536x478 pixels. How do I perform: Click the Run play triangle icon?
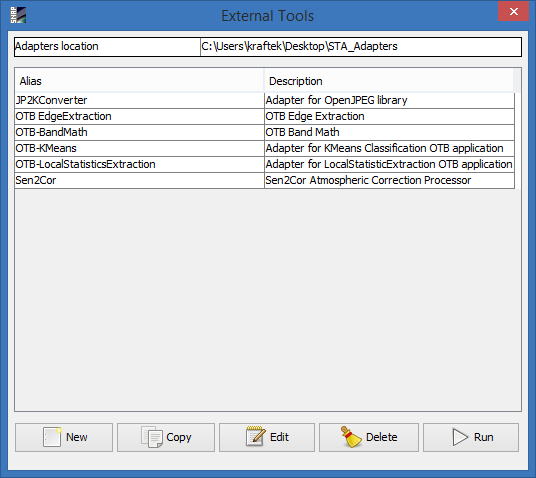(x=460, y=437)
